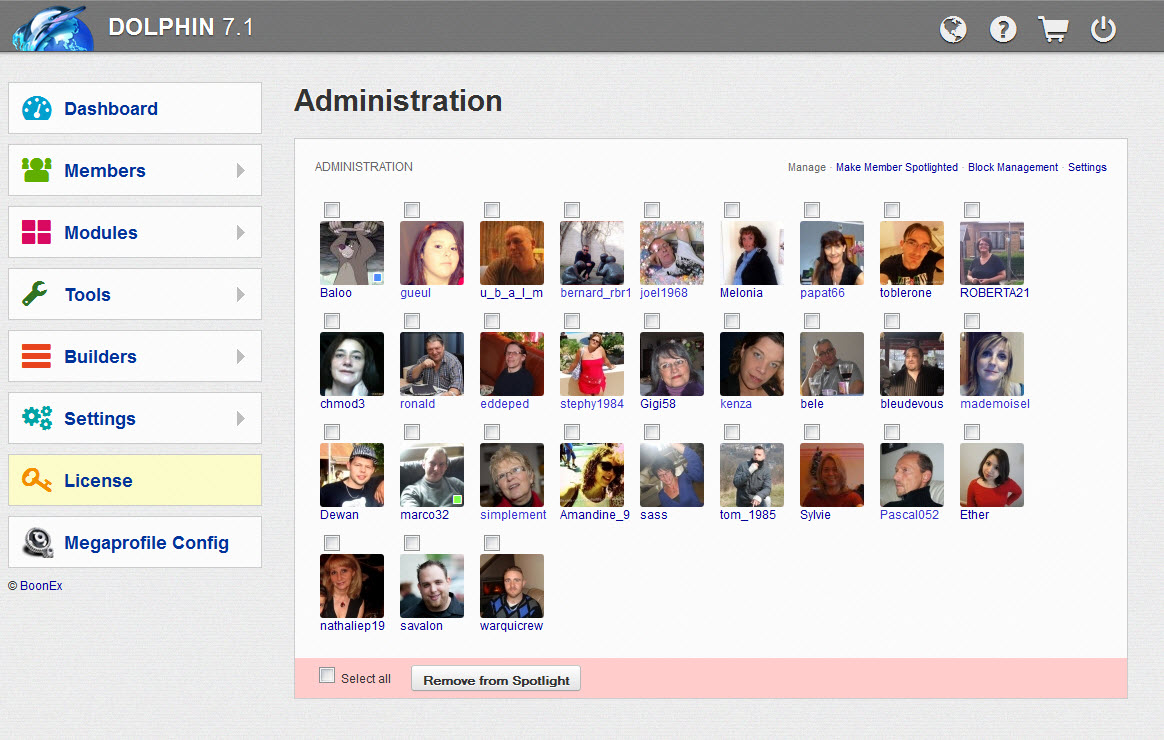Viewport: 1164px width, 740px height.
Task: Open the Settings link in Administration header
Action: [x=1087, y=167]
